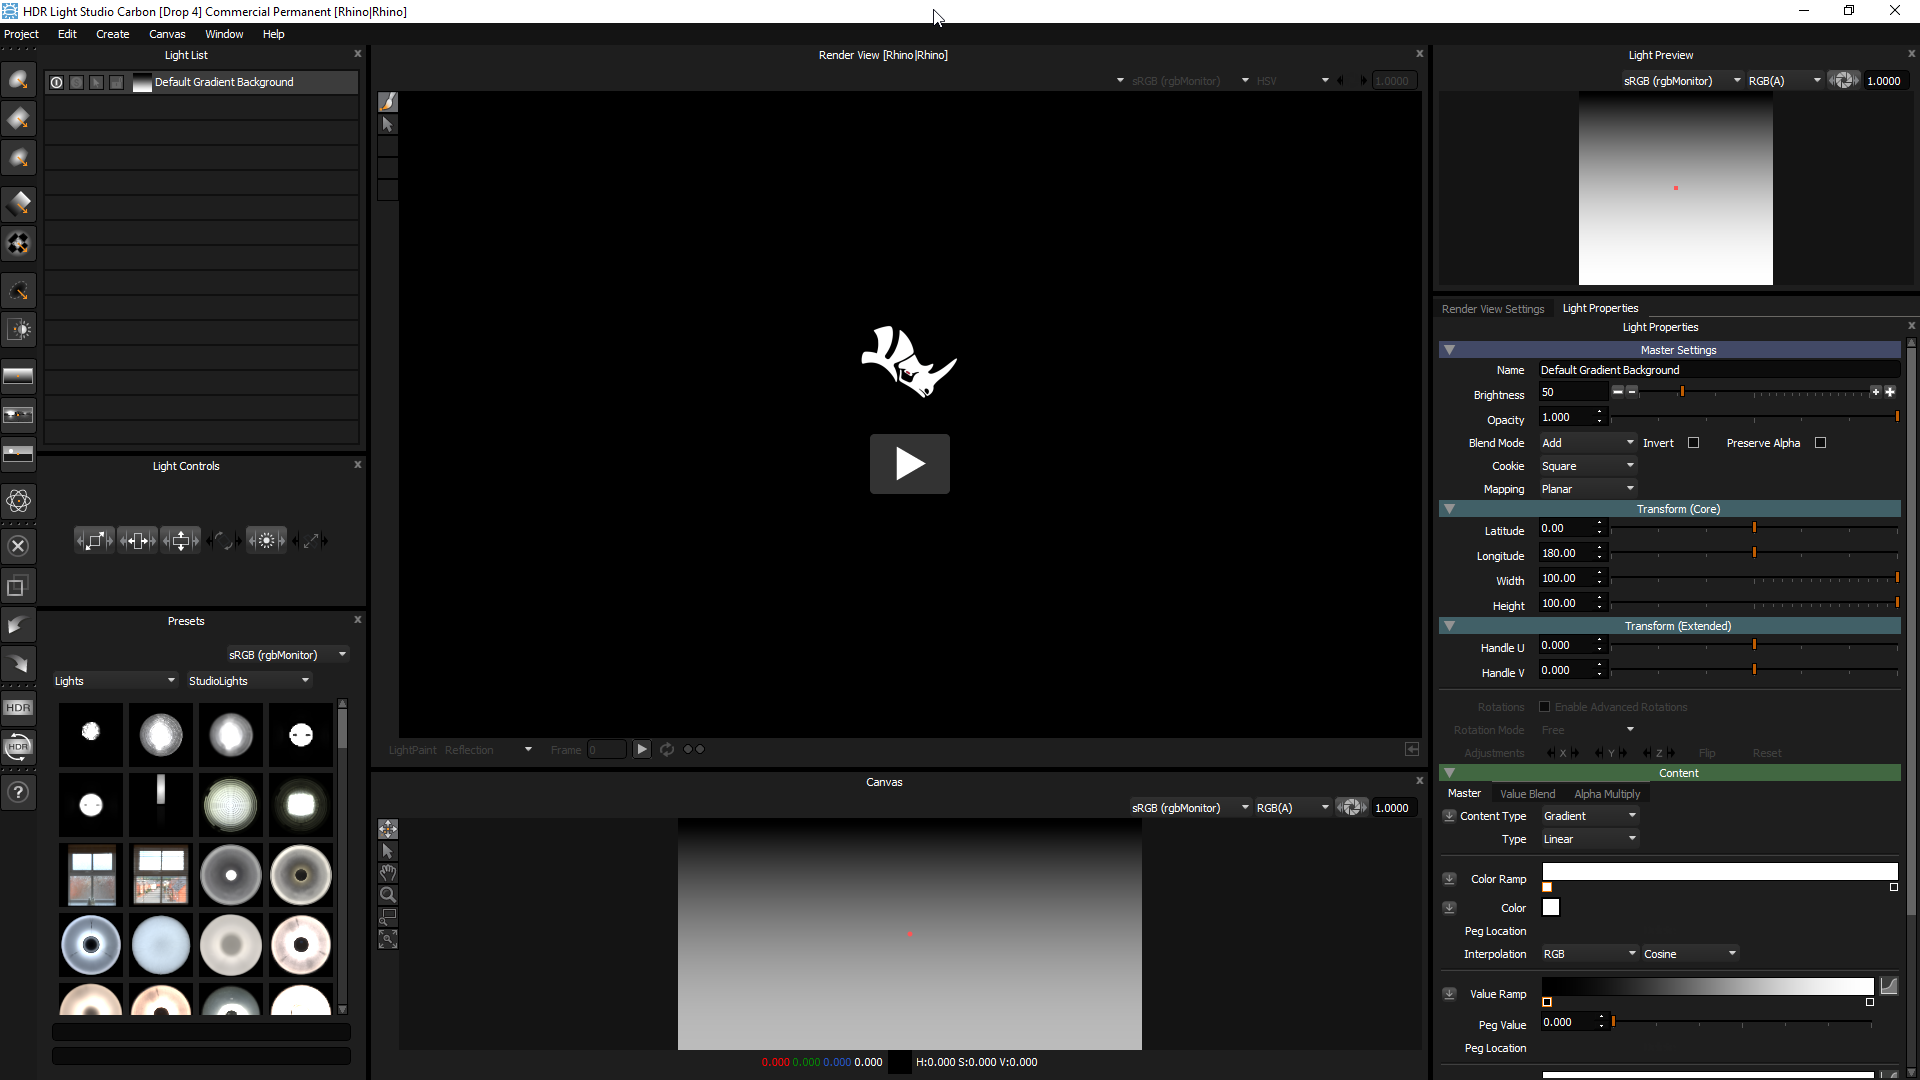Screen dimensions: 1920x1080
Task: Switch to Render View Settings tab
Action: click(1492, 309)
